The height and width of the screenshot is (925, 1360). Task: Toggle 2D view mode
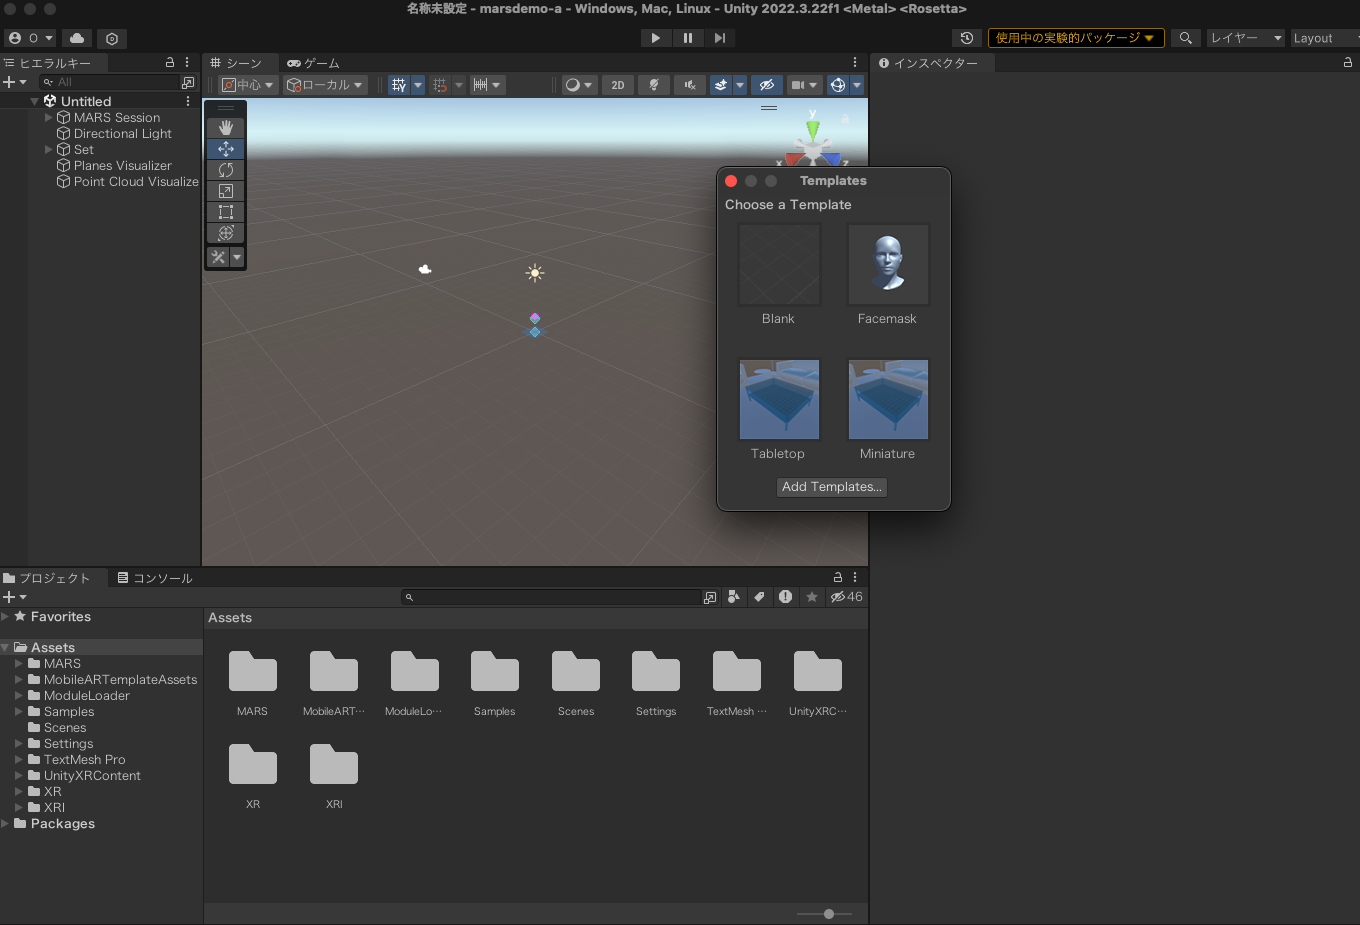tap(618, 85)
